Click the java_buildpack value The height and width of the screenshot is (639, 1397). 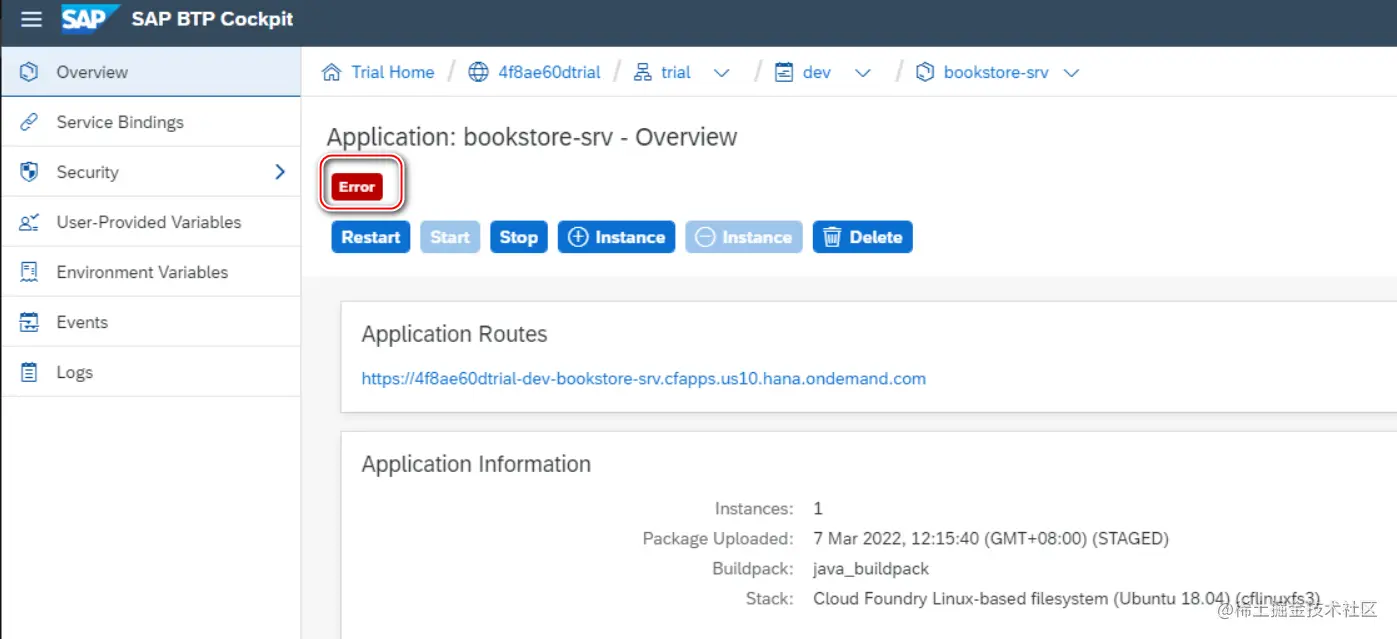pyautogui.click(x=871, y=568)
